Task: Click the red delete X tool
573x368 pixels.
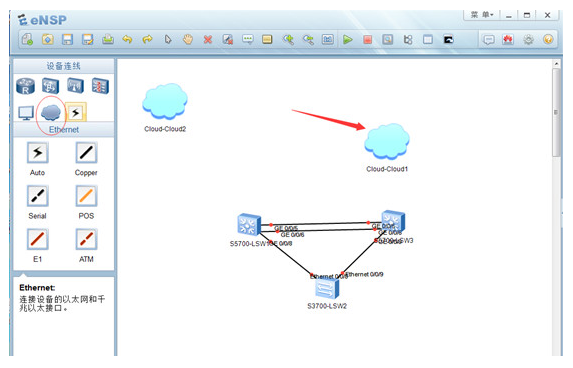Action: (x=208, y=39)
